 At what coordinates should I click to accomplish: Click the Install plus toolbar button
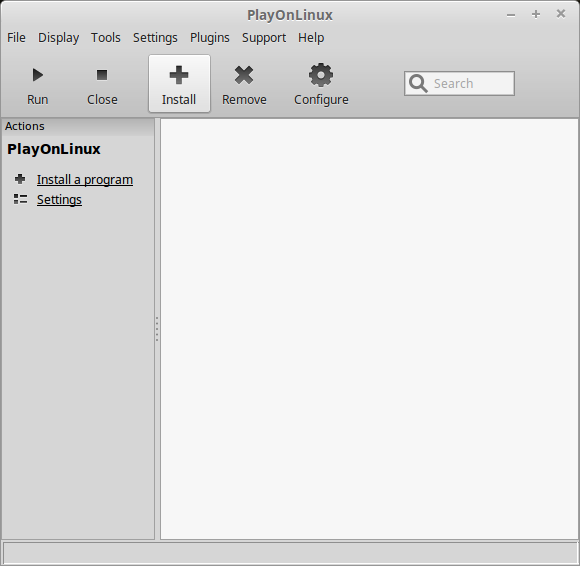pyautogui.click(x=179, y=84)
